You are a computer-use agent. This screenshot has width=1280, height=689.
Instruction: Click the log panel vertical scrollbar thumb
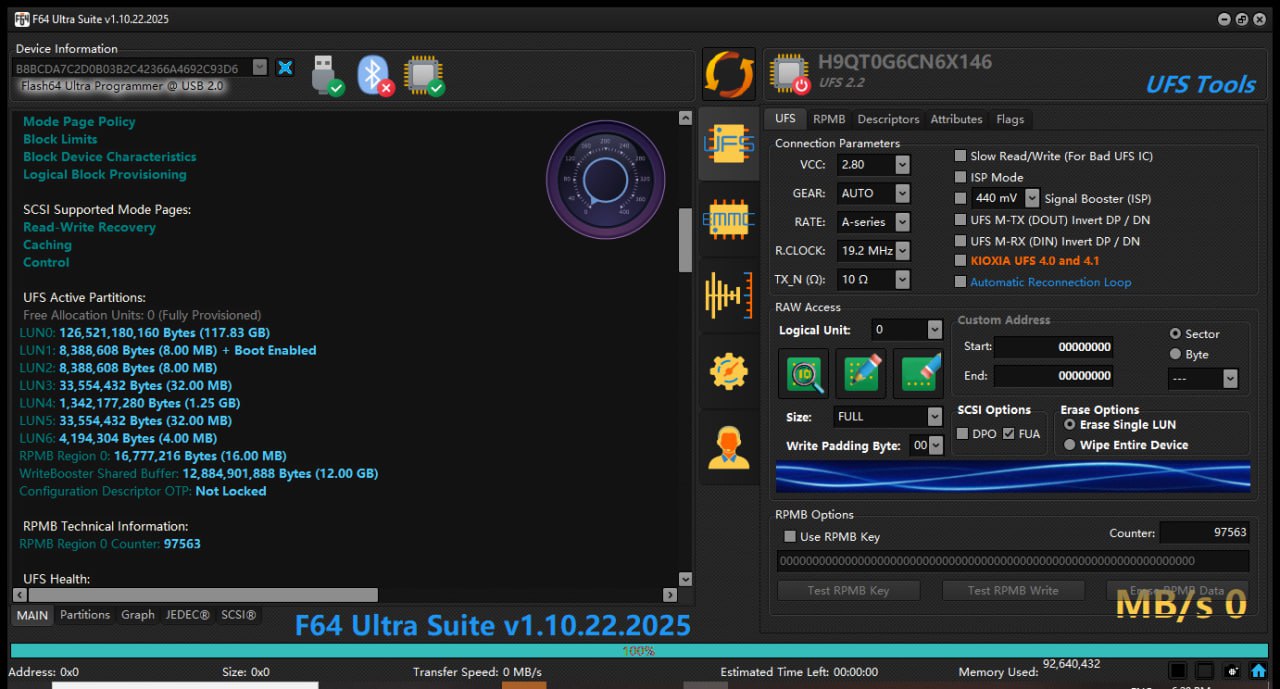point(685,239)
